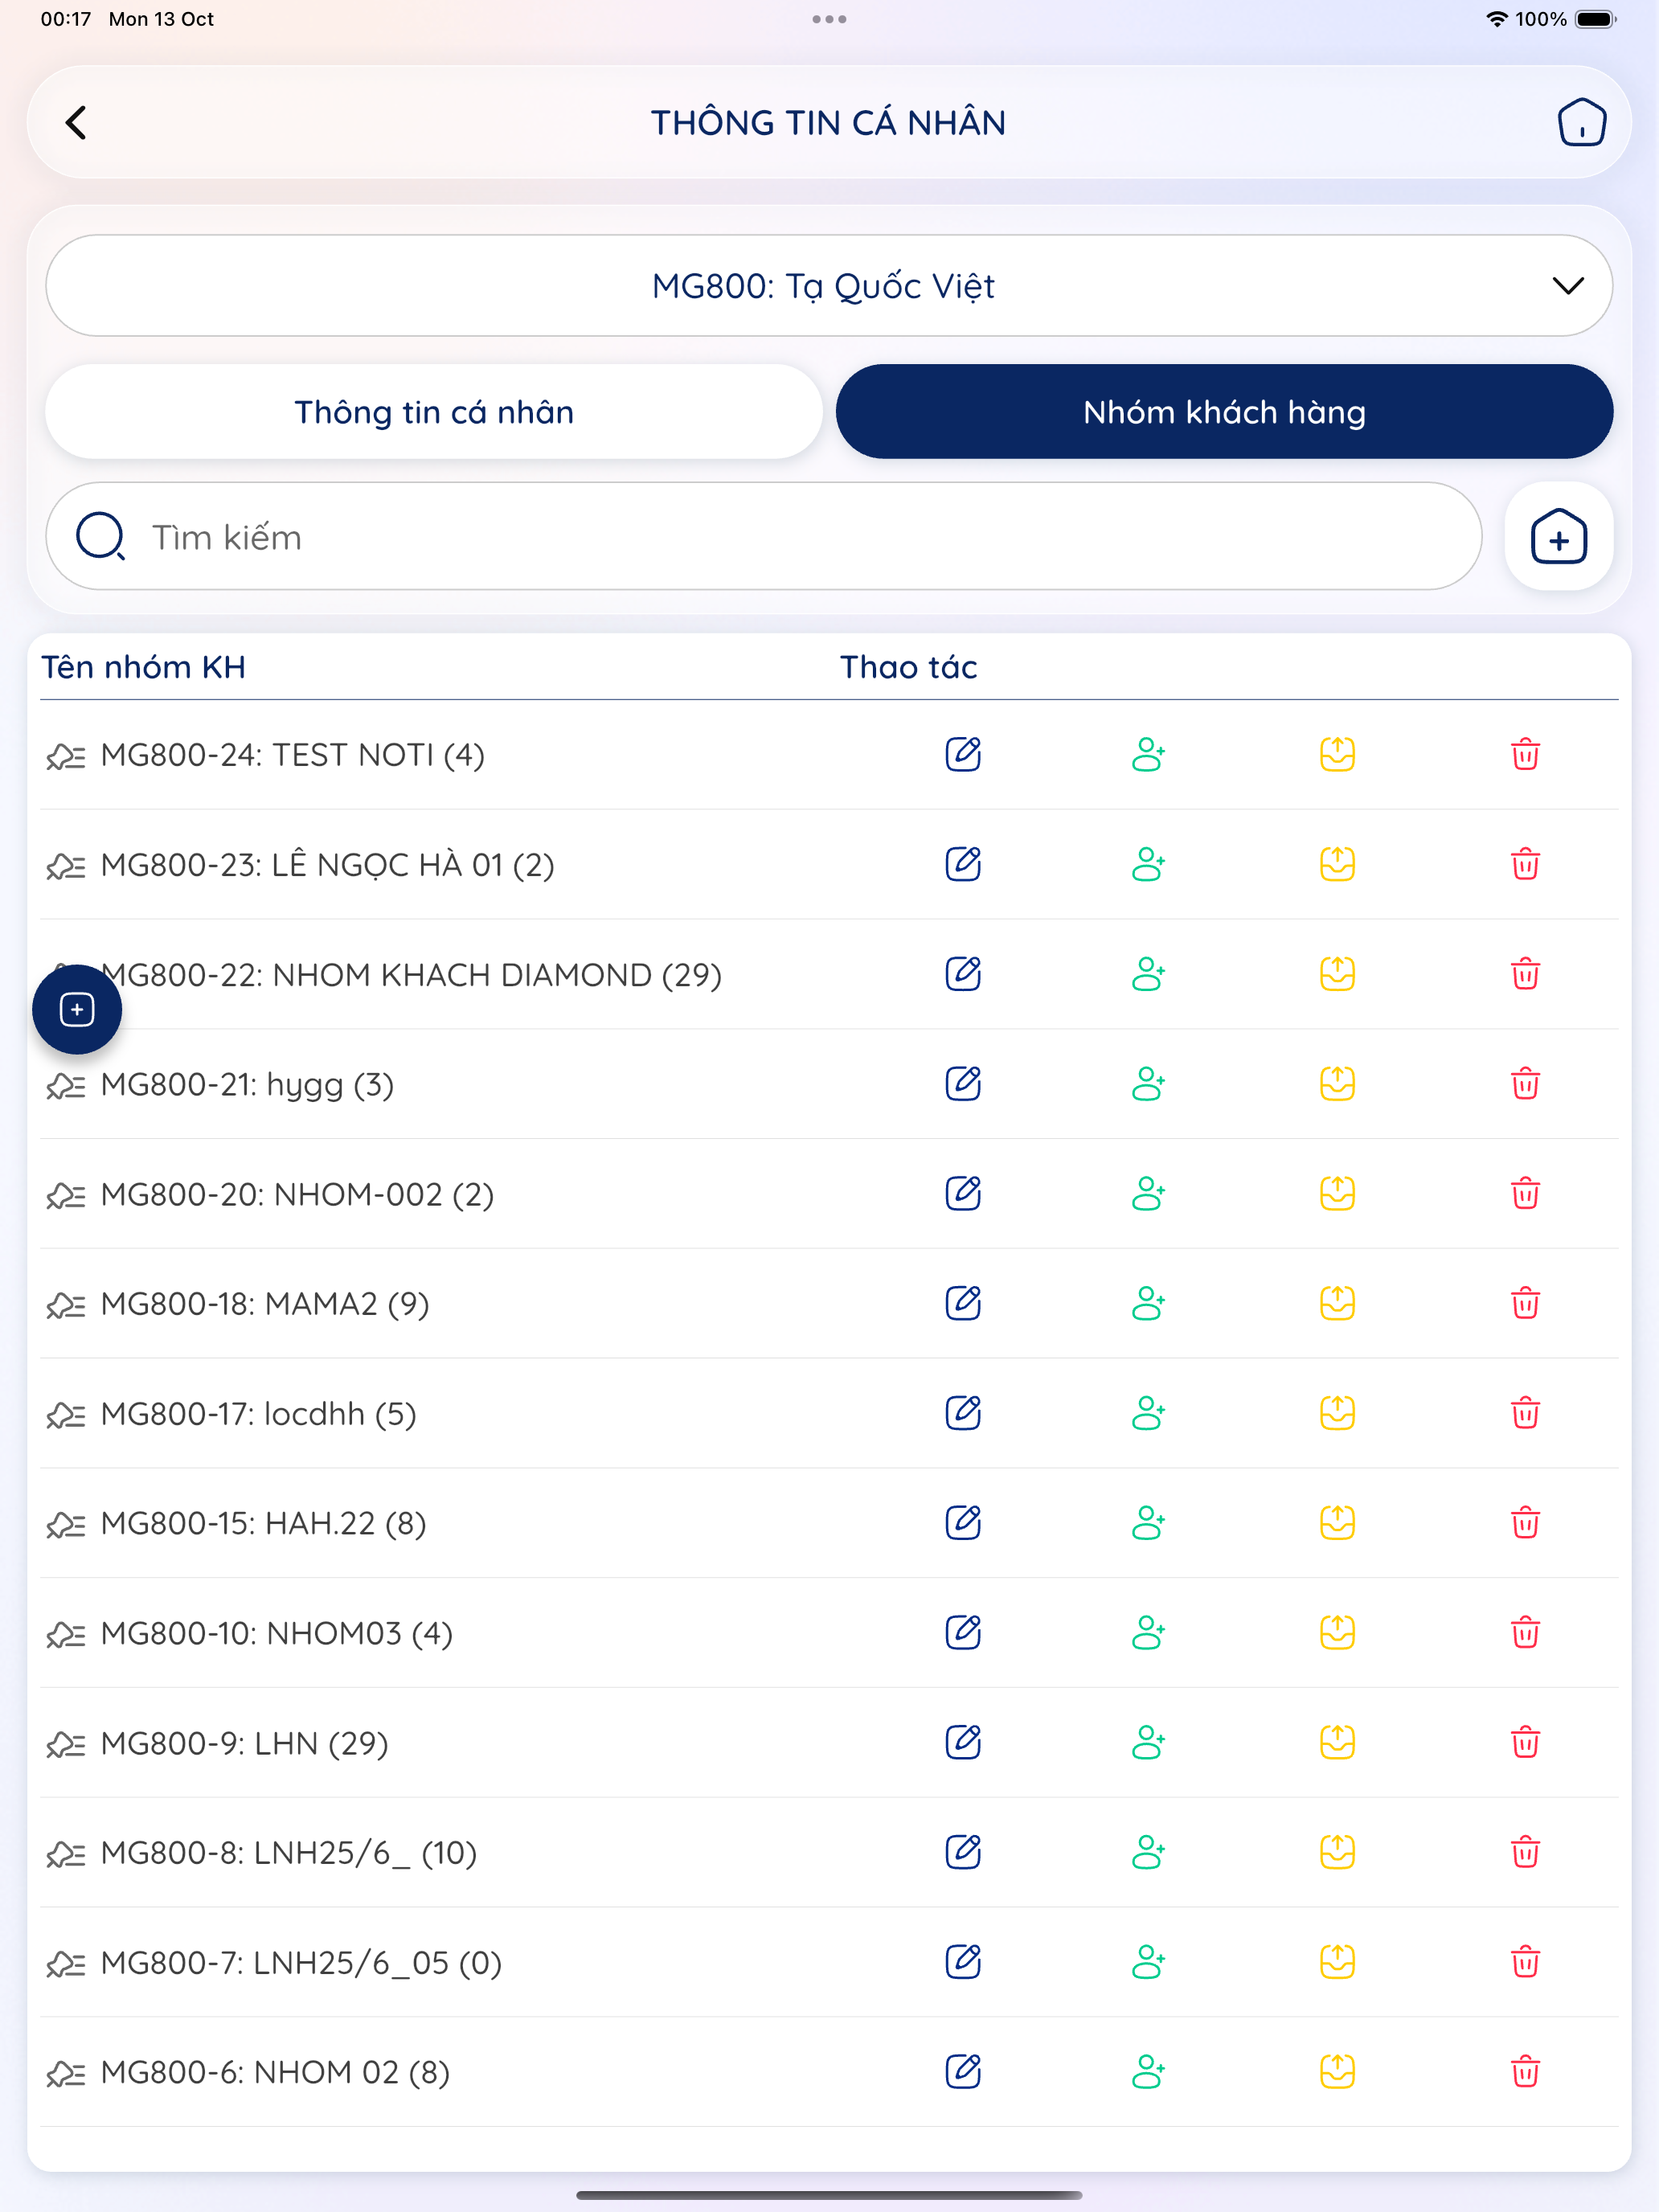Delete the MG800-9: LHN group

1525,1742
